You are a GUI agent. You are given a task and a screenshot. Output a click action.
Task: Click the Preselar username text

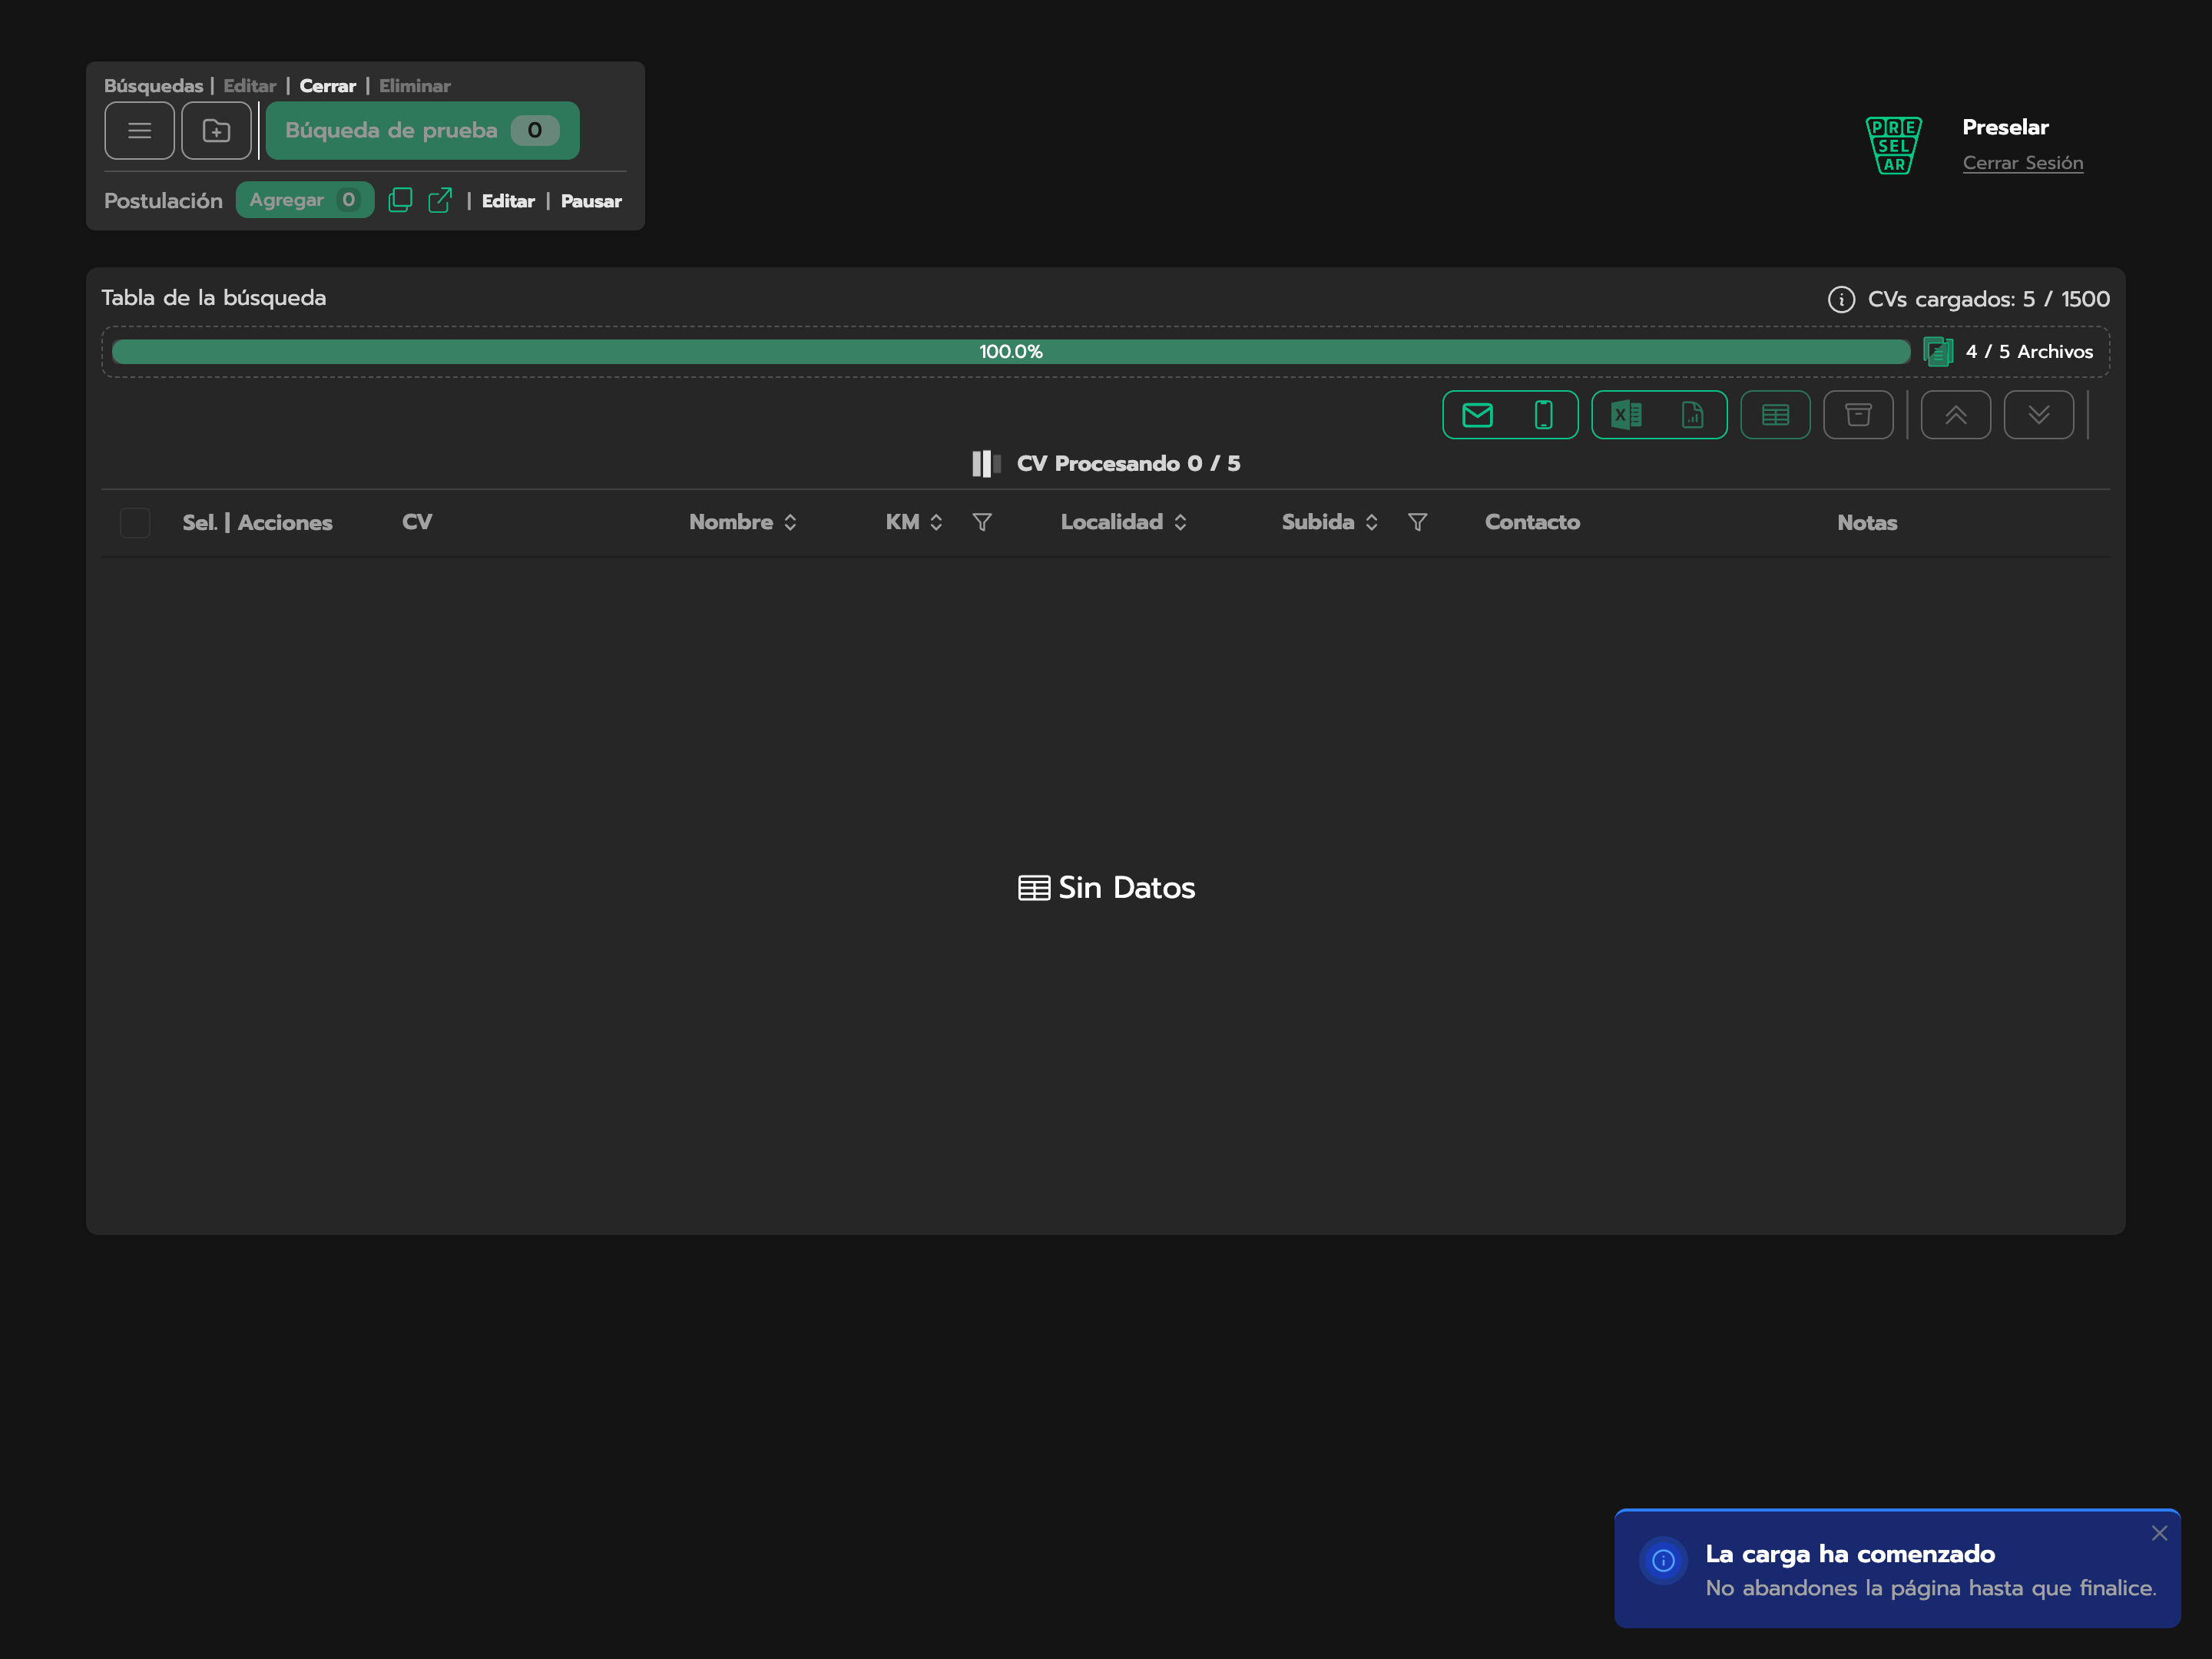pos(2005,127)
